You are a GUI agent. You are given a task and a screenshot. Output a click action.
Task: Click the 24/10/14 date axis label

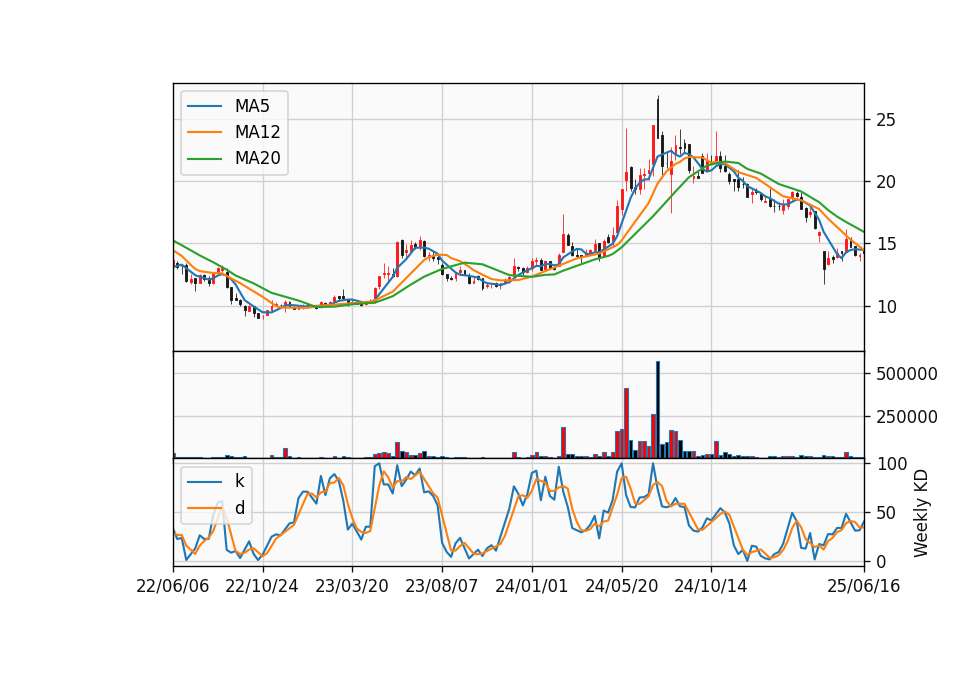711,586
